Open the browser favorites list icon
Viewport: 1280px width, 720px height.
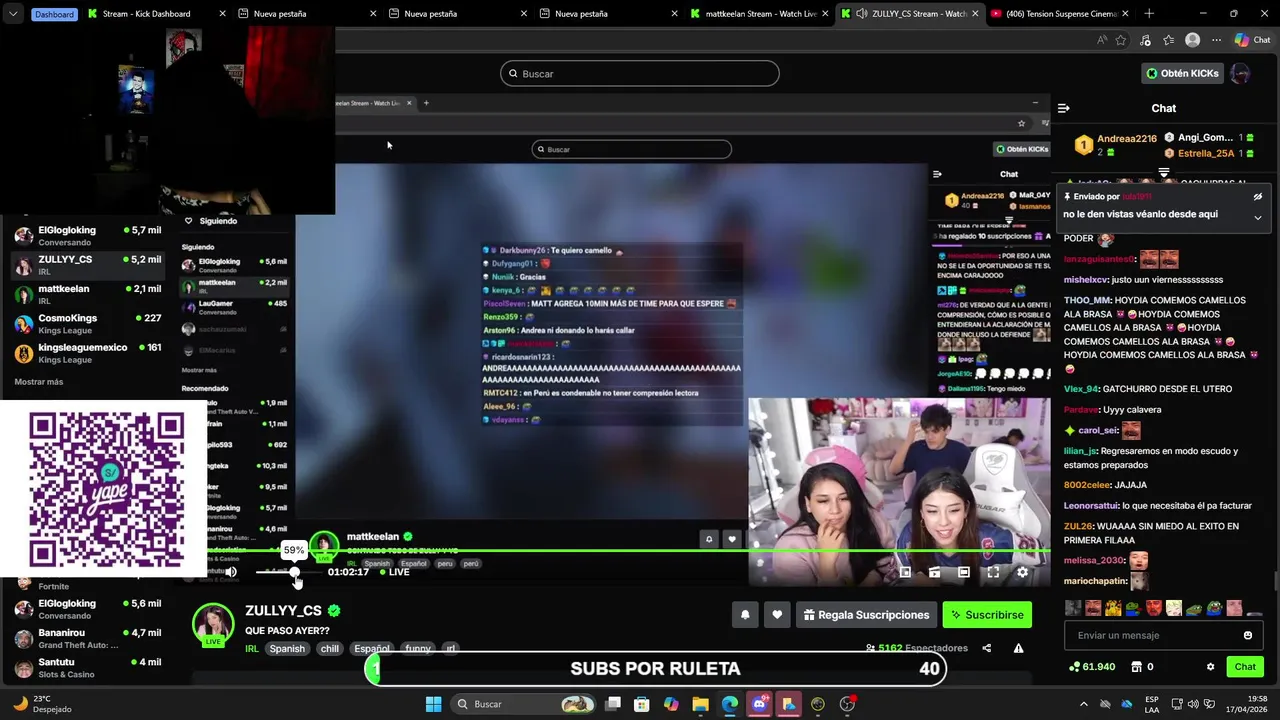1167,40
